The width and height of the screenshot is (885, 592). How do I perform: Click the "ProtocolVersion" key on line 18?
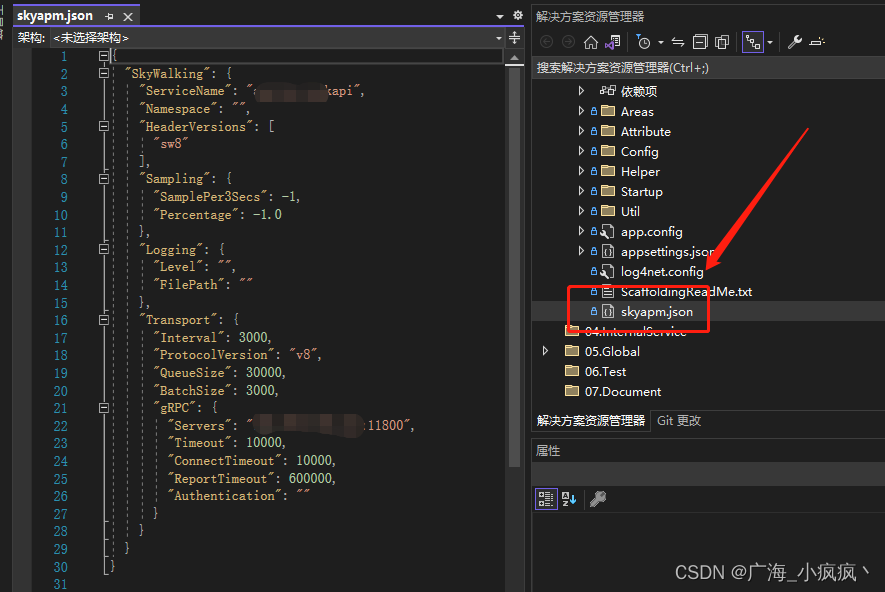[x=217, y=355]
